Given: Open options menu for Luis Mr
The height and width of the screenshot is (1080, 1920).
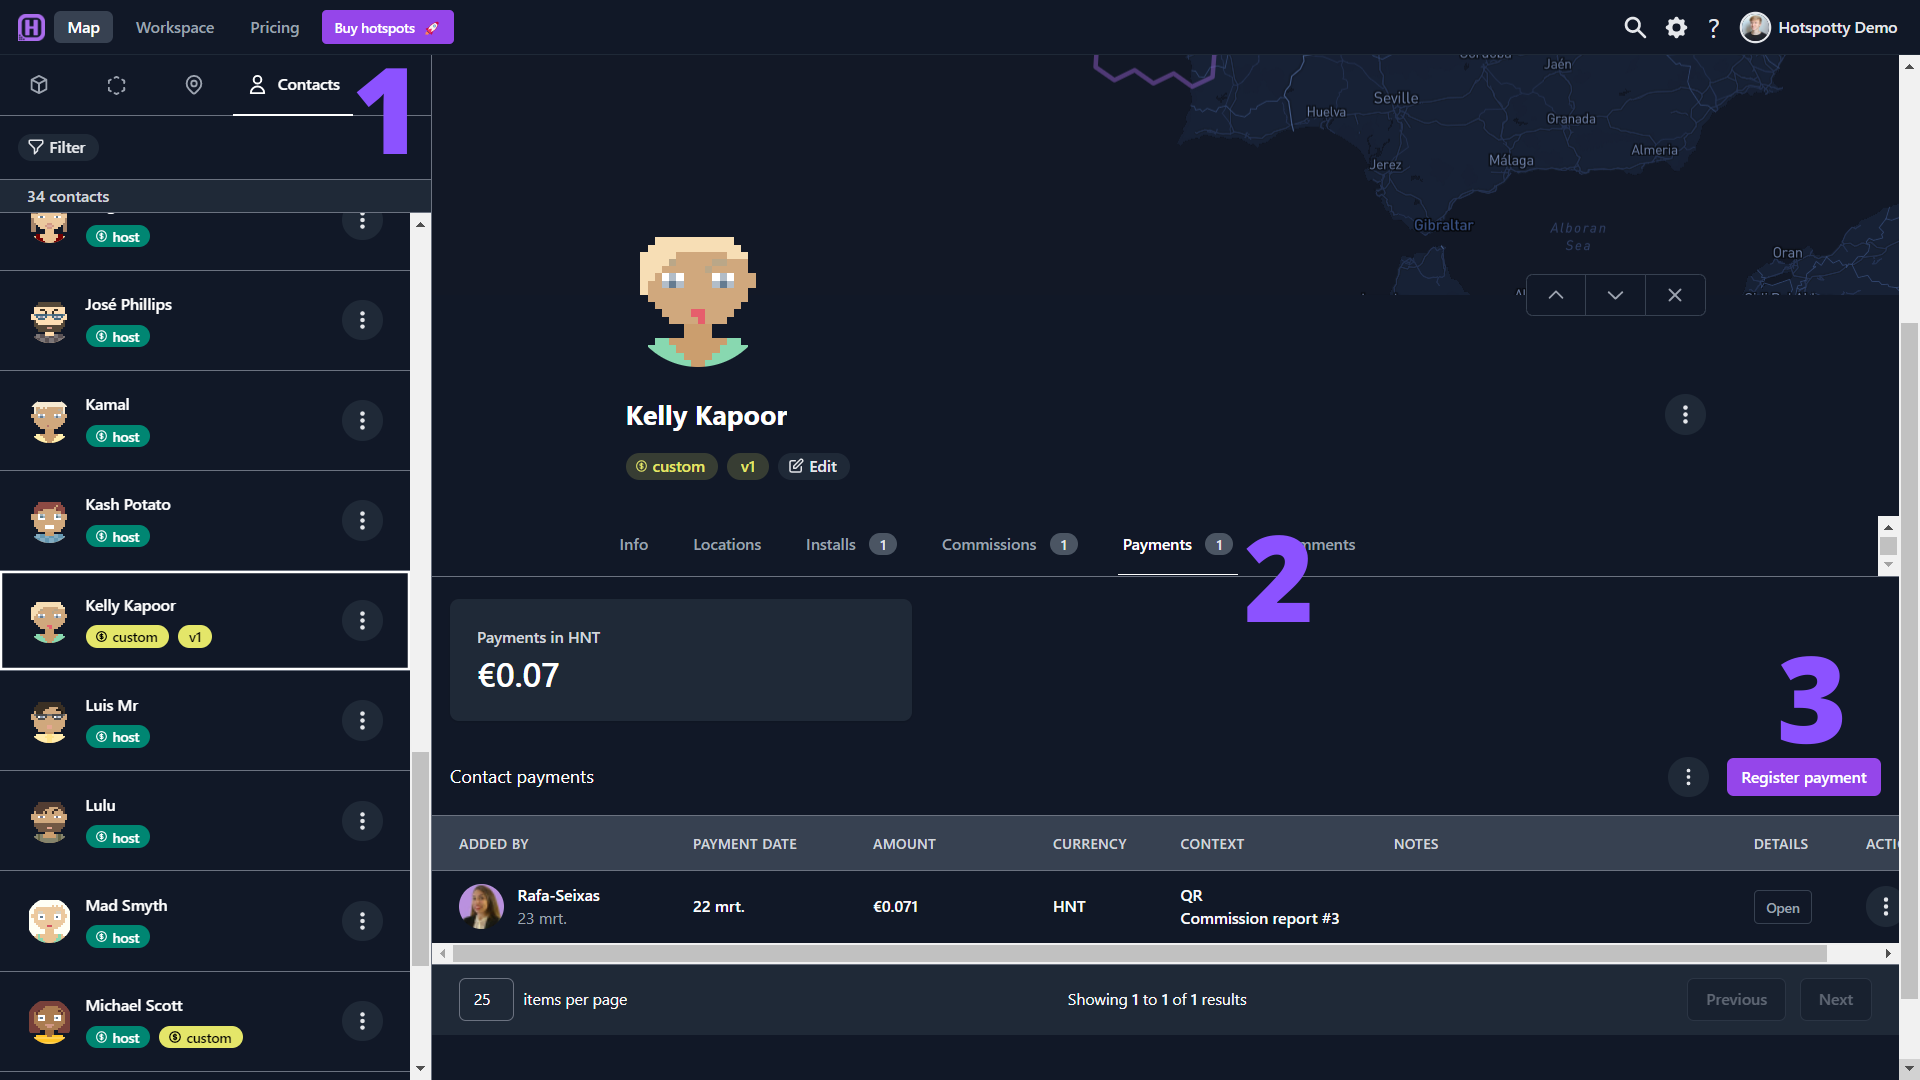Looking at the screenshot, I should click(362, 720).
